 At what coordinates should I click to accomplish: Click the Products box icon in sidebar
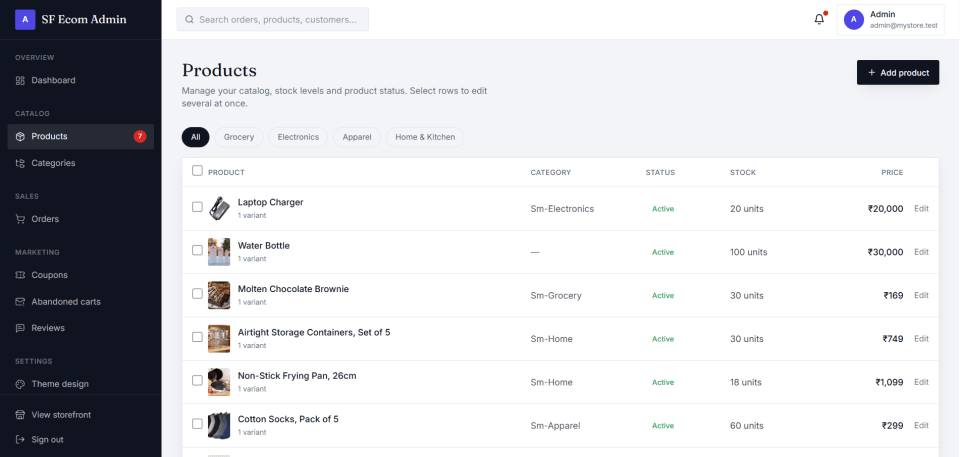click(20, 136)
